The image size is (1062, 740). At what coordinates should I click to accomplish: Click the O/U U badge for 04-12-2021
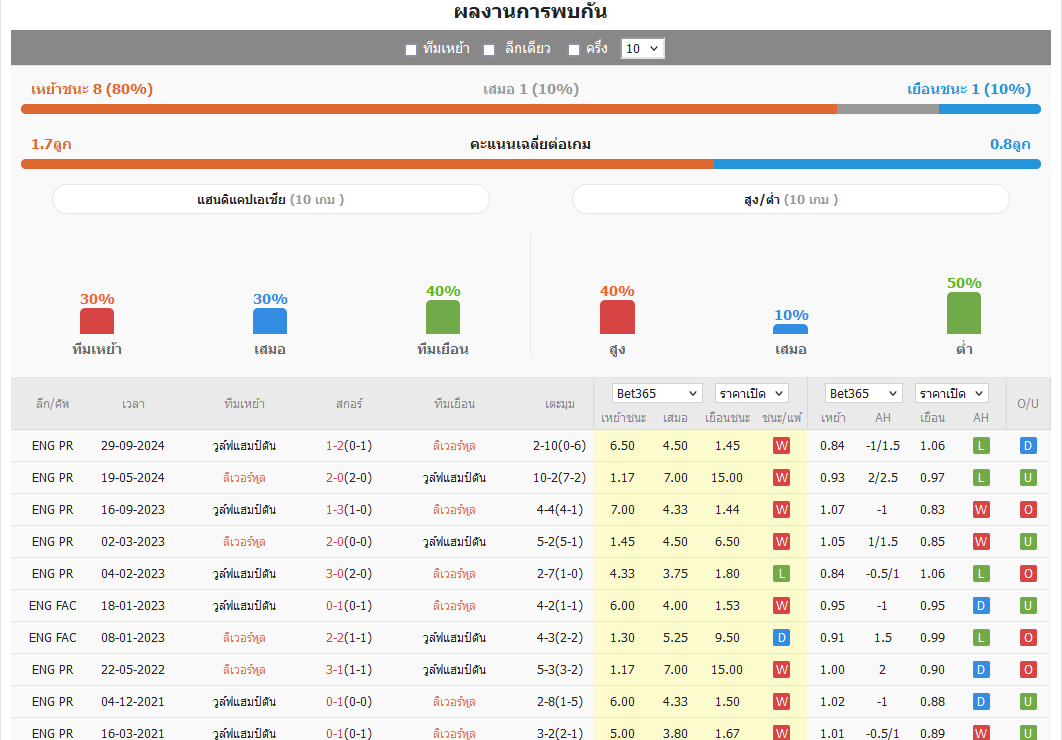(1028, 701)
